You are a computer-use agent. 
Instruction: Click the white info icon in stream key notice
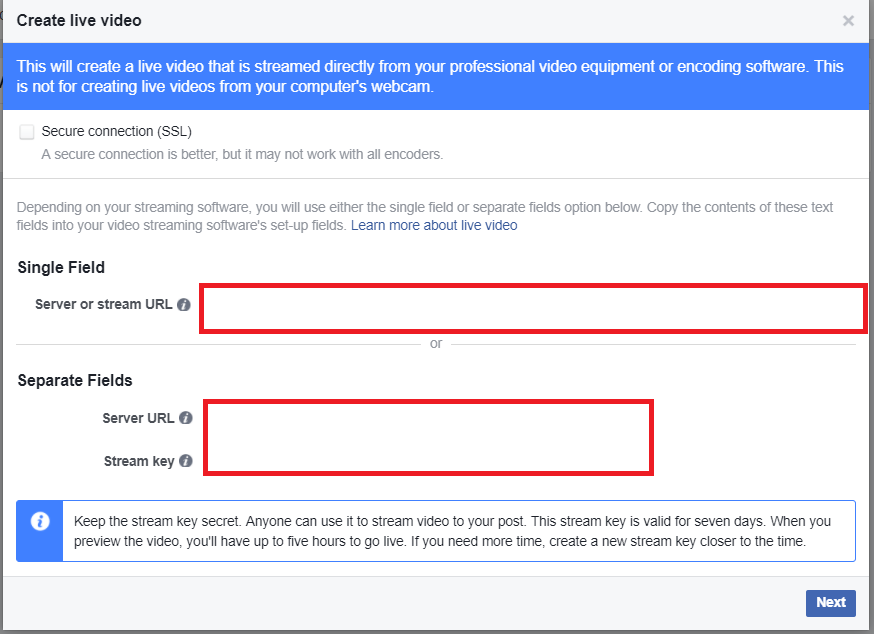40,521
